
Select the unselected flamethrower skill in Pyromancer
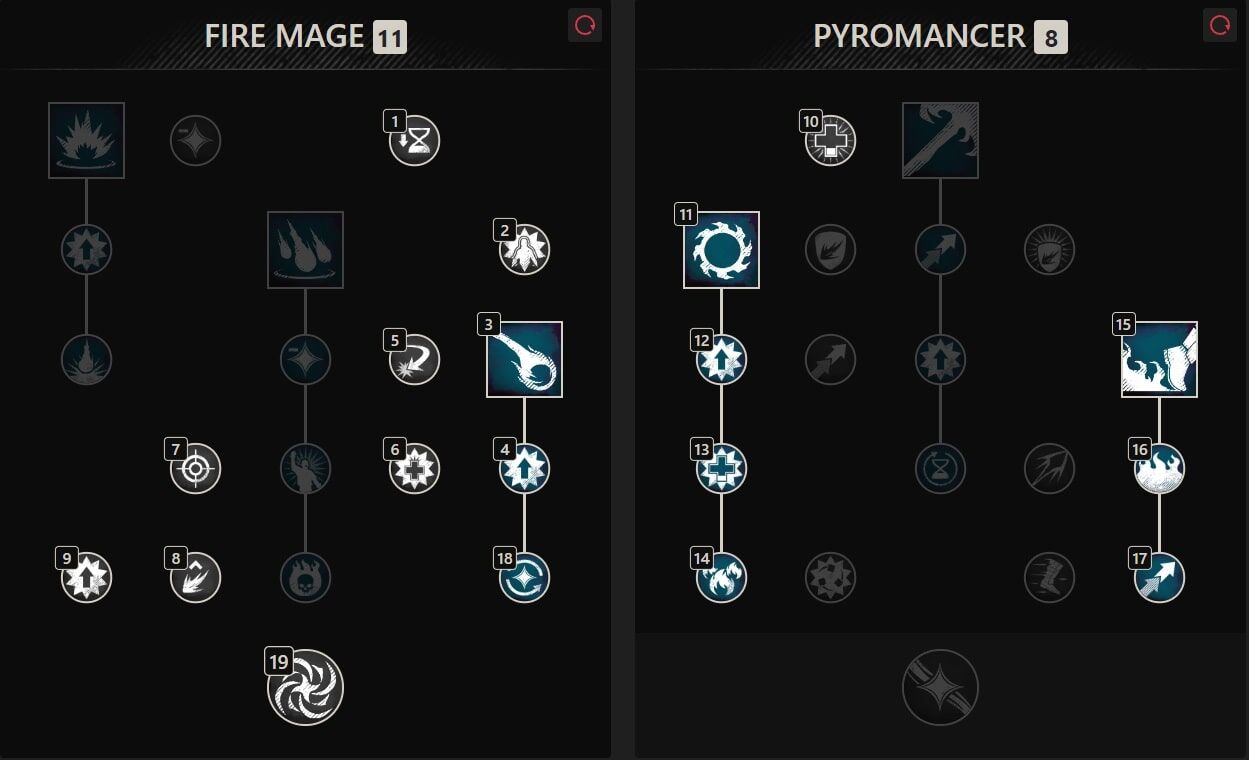point(940,140)
